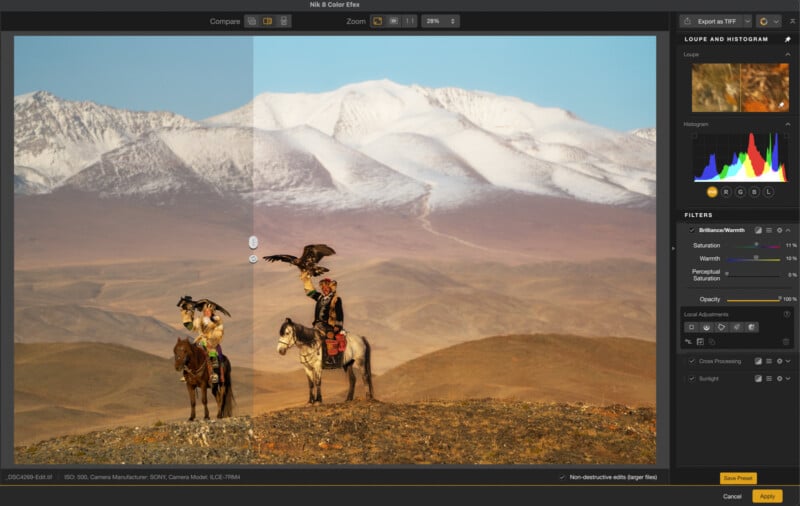Expand the Sunlight filter section
Image resolution: width=800 pixels, height=506 pixels.
[788, 379]
